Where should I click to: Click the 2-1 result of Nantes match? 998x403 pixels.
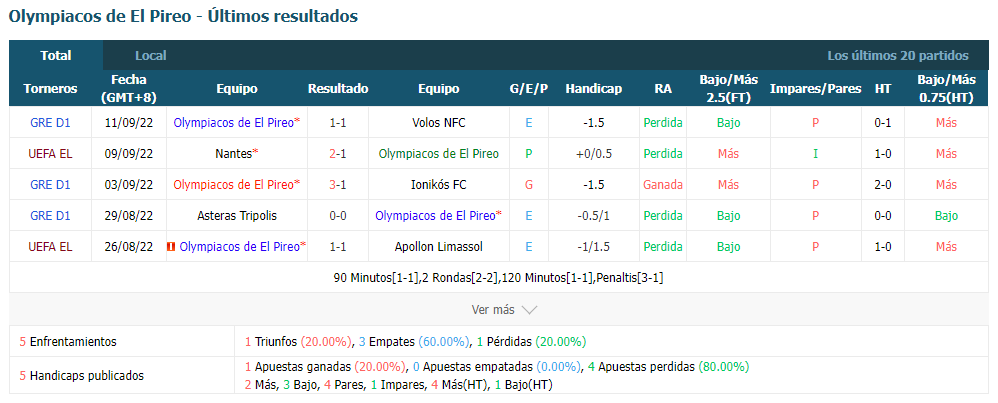pos(338,153)
